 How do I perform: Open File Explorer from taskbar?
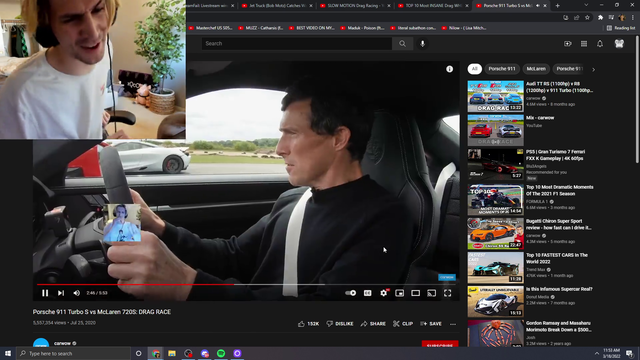(172, 353)
